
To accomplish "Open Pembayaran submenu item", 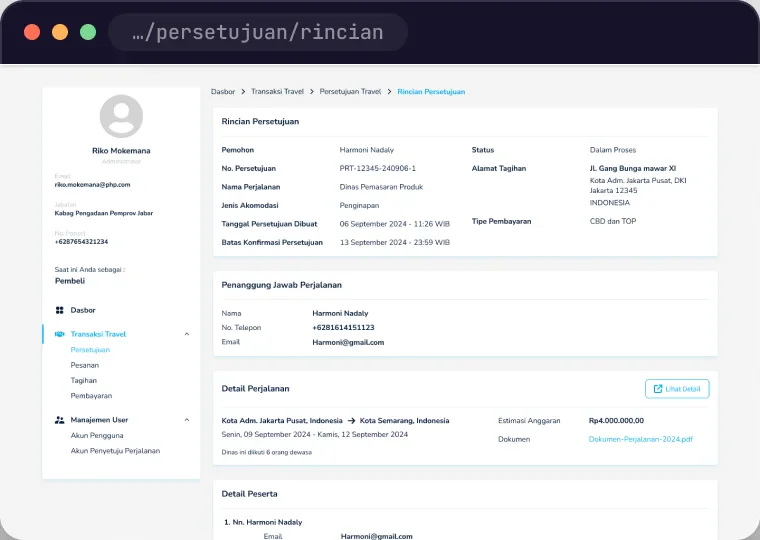I will coord(91,396).
